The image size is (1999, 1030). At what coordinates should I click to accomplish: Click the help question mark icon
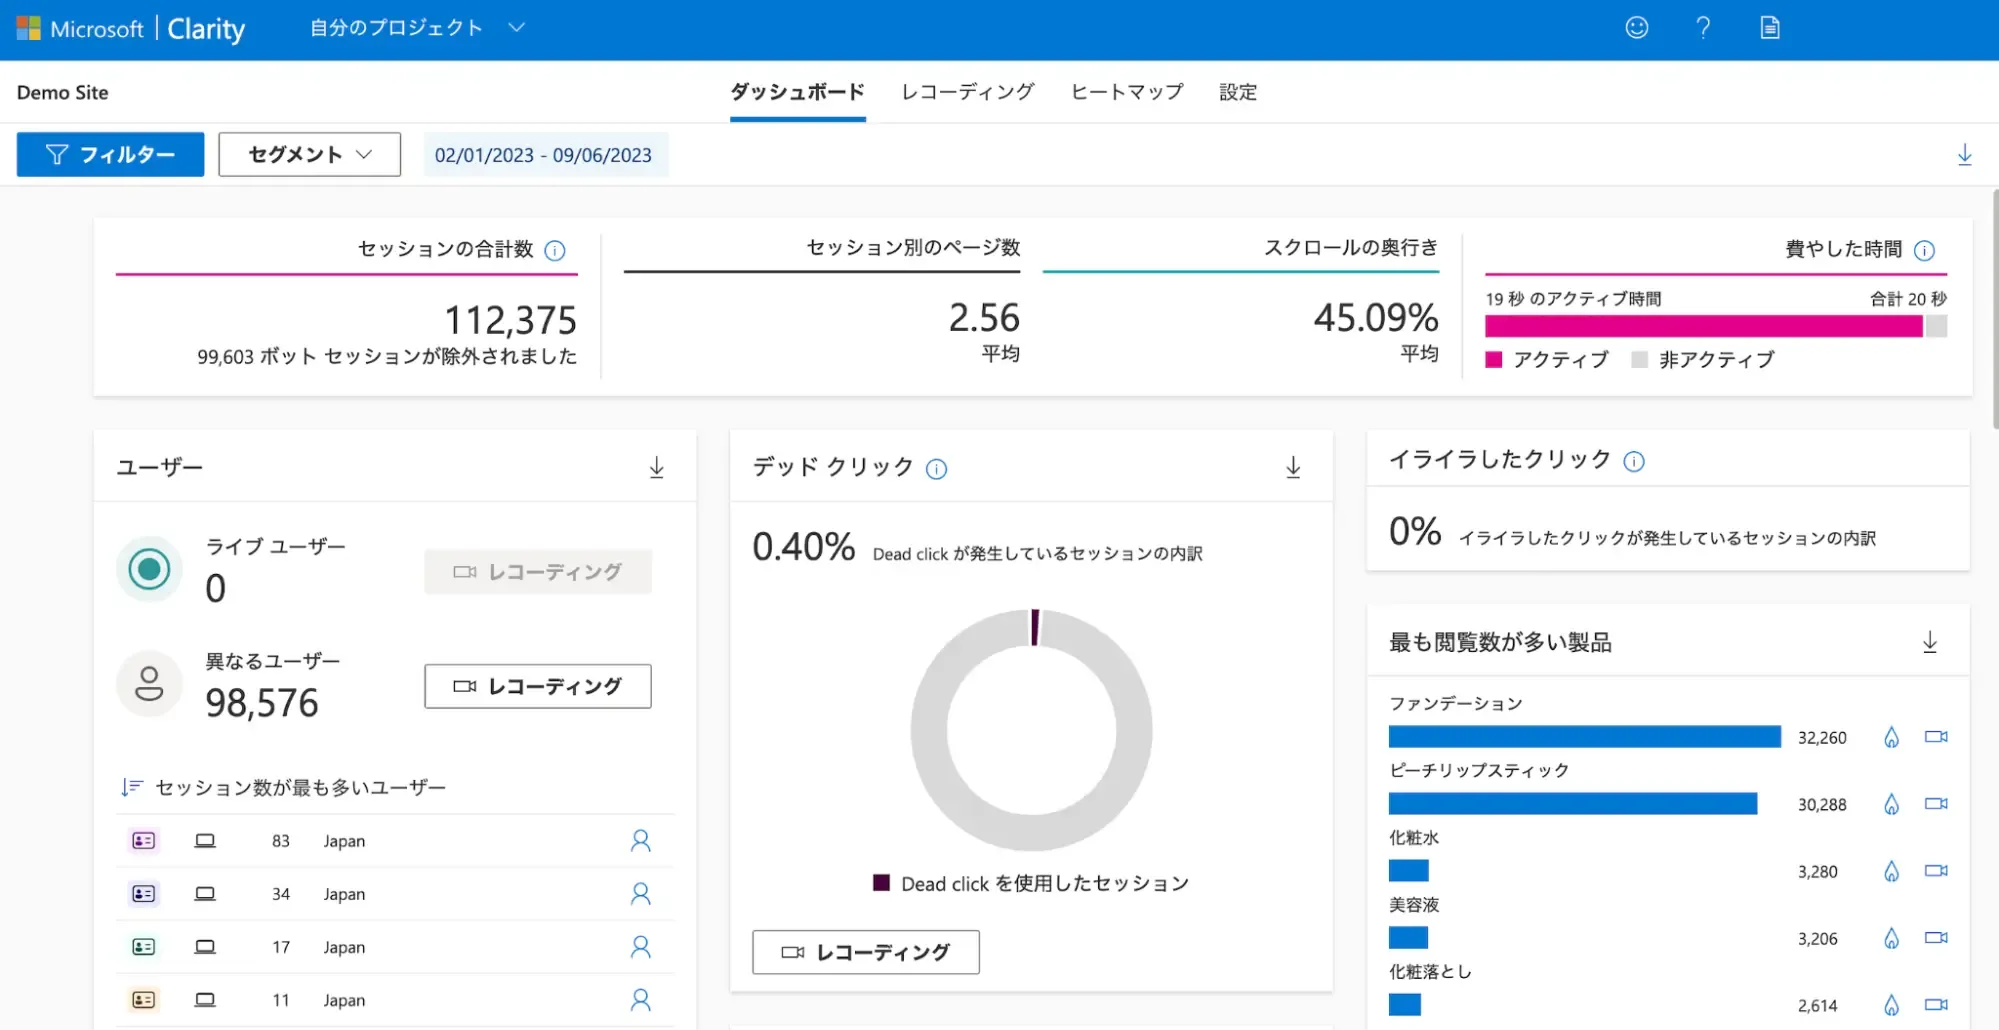[x=1703, y=28]
